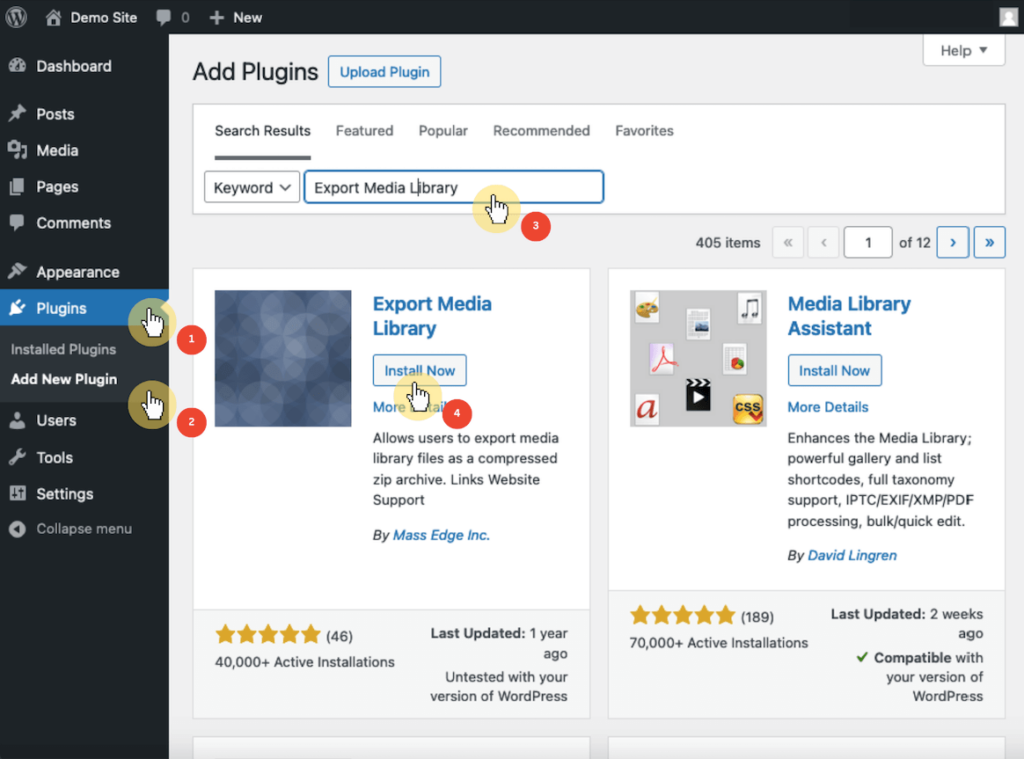
Task: Open Export Media Library plugin thumbnail
Action: [283, 359]
